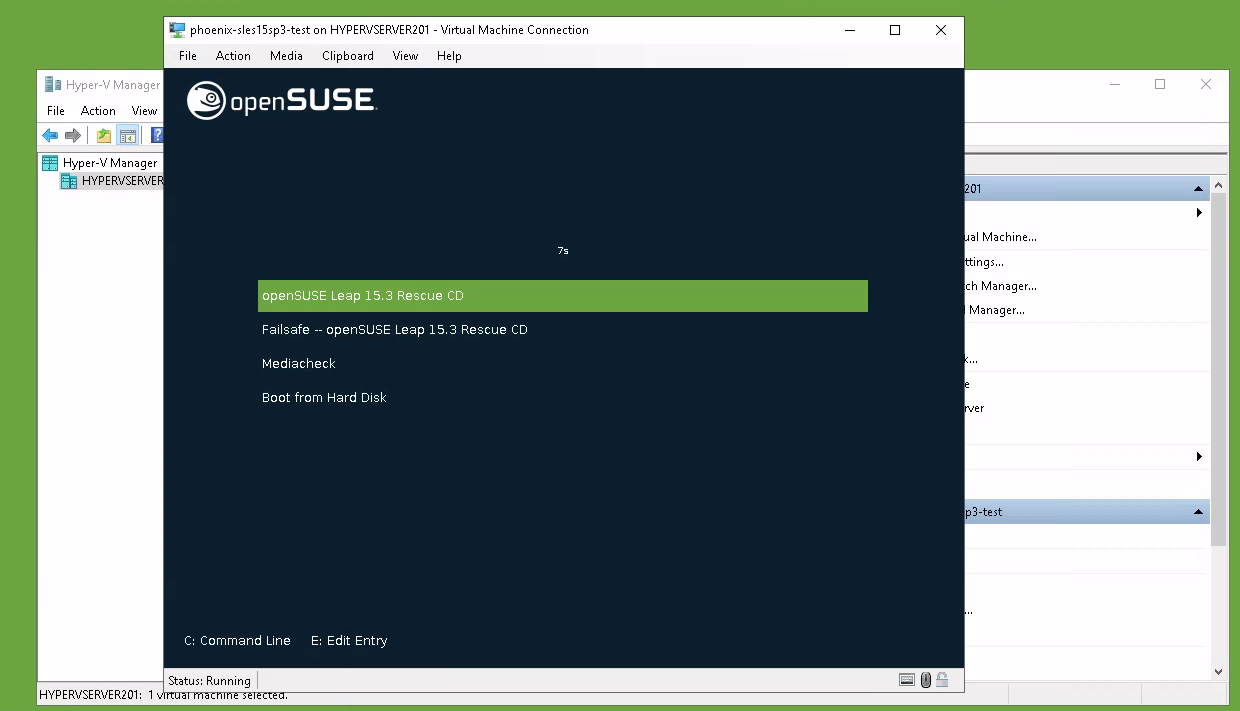Click the forward arrow in Hyper-V Manager toolbar
This screenshot has height=711, width=1240.
[72, 135]
